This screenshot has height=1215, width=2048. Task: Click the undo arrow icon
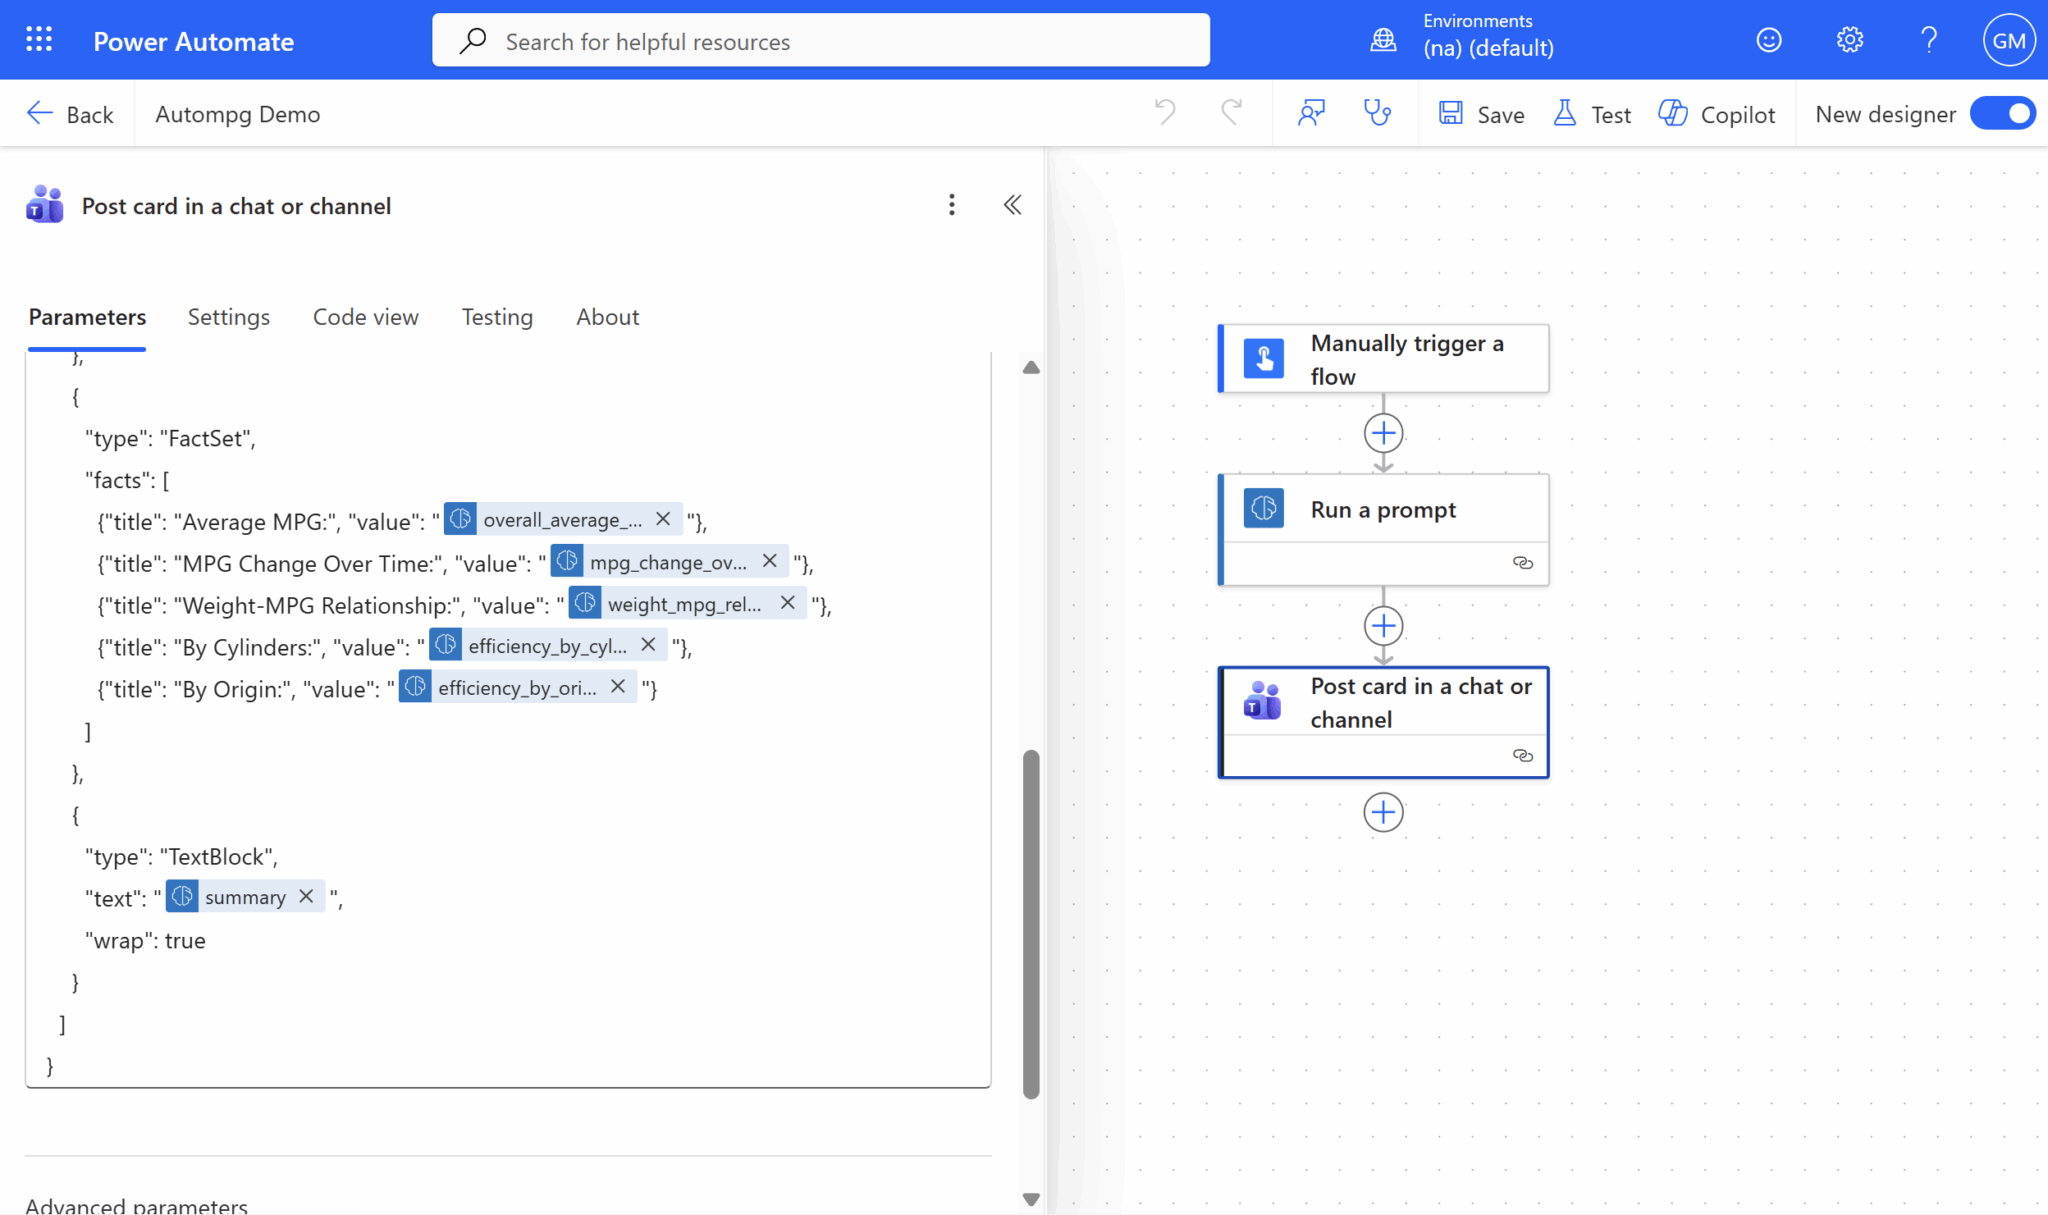pos(1165,113)
